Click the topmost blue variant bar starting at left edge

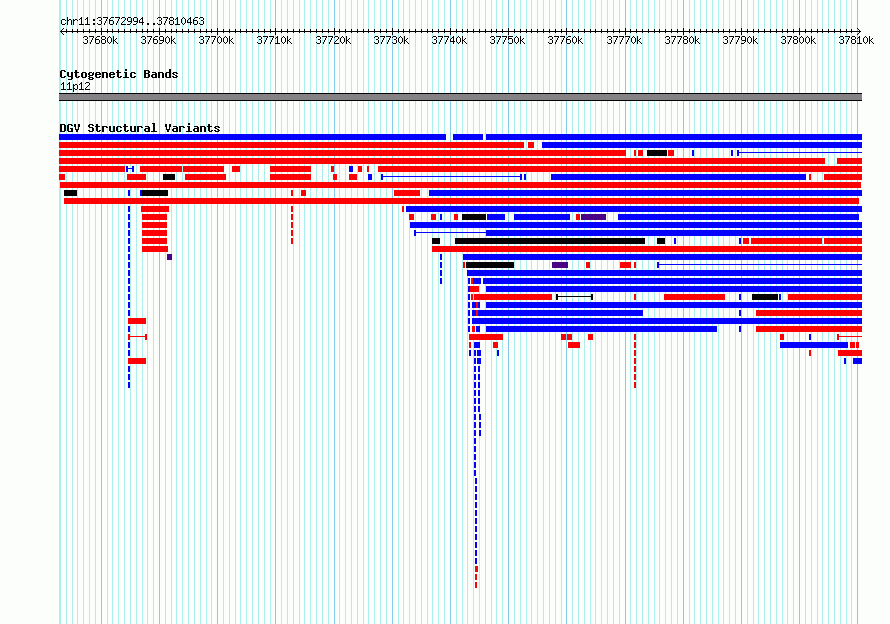[253, 137]
